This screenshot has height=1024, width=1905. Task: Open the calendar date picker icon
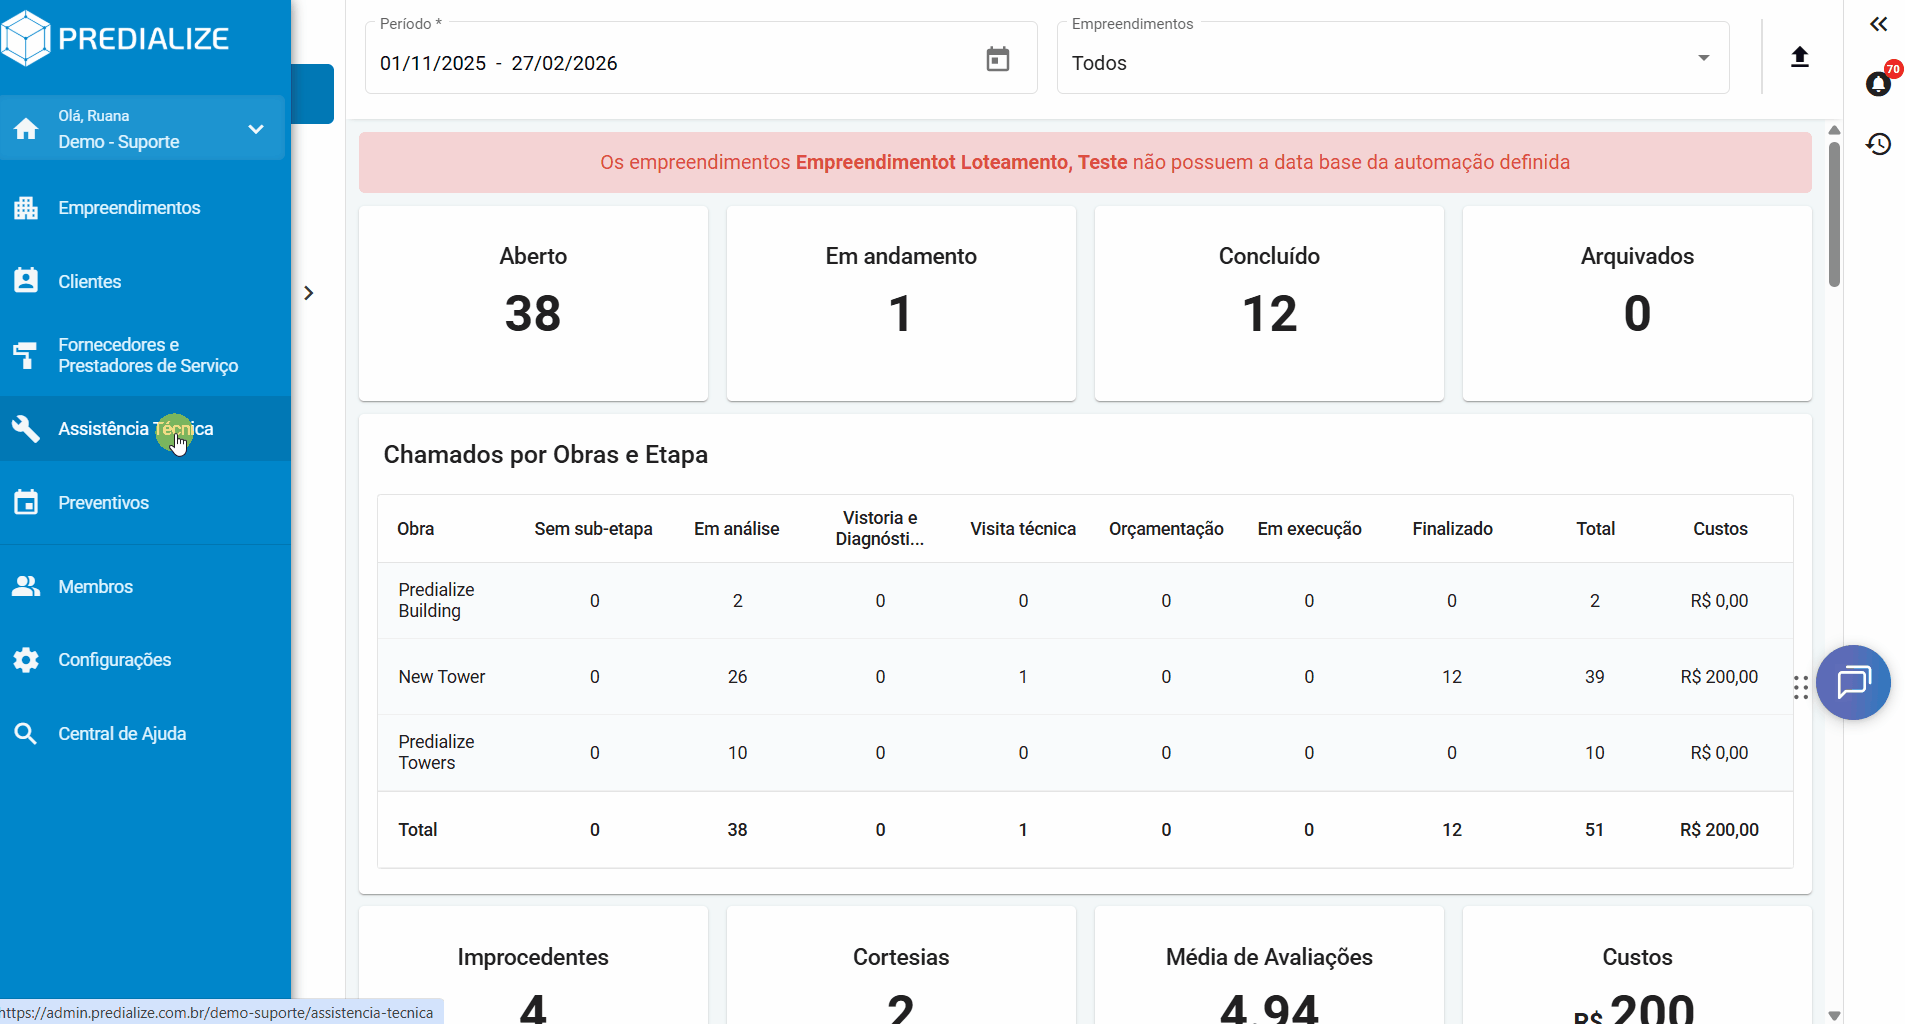997,60
